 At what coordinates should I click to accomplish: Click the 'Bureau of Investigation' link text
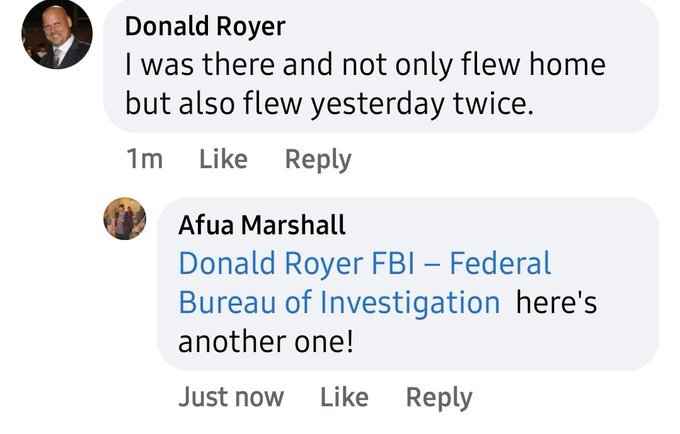339,302
